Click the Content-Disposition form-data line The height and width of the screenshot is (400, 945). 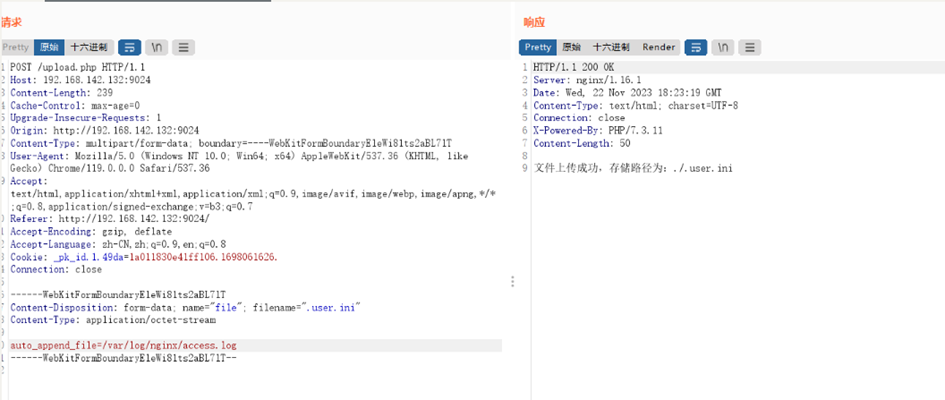tap(185, 307)
